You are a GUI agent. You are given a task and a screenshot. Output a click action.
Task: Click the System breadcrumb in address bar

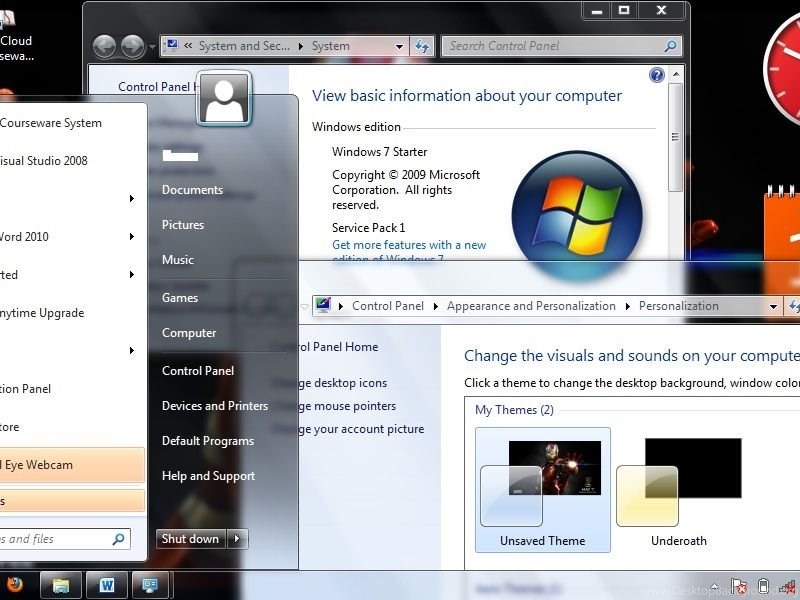(x=331, y=46)
